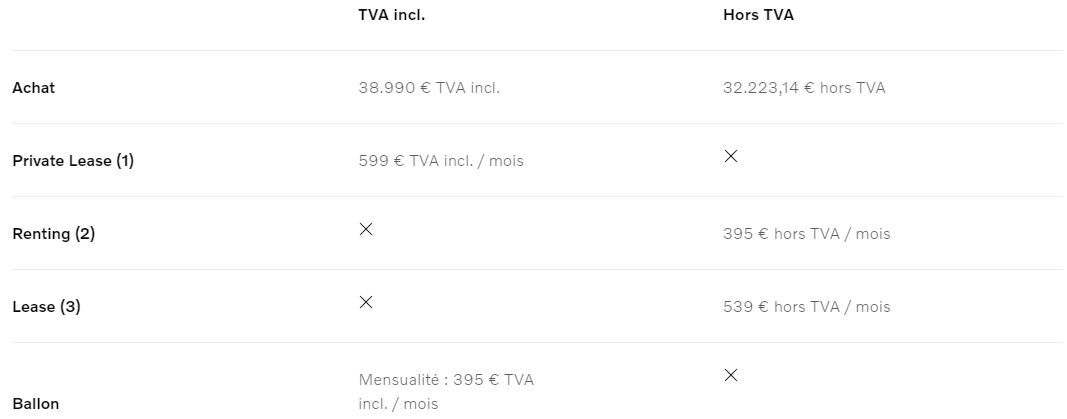Screen dimensions: 1067x419
Task: Click the 395 € hors TVA / mois value
Action: 806,234
